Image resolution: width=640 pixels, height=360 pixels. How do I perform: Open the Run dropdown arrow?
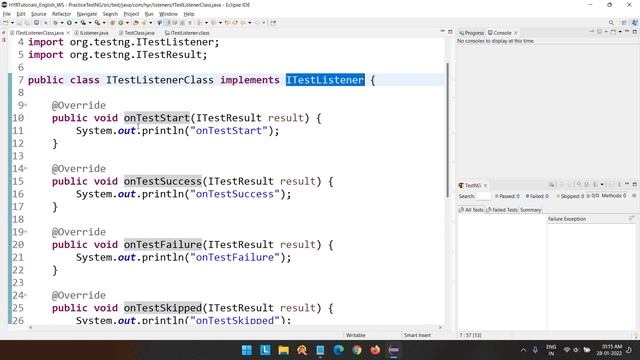pyautogui.click(x=76, y=23)
